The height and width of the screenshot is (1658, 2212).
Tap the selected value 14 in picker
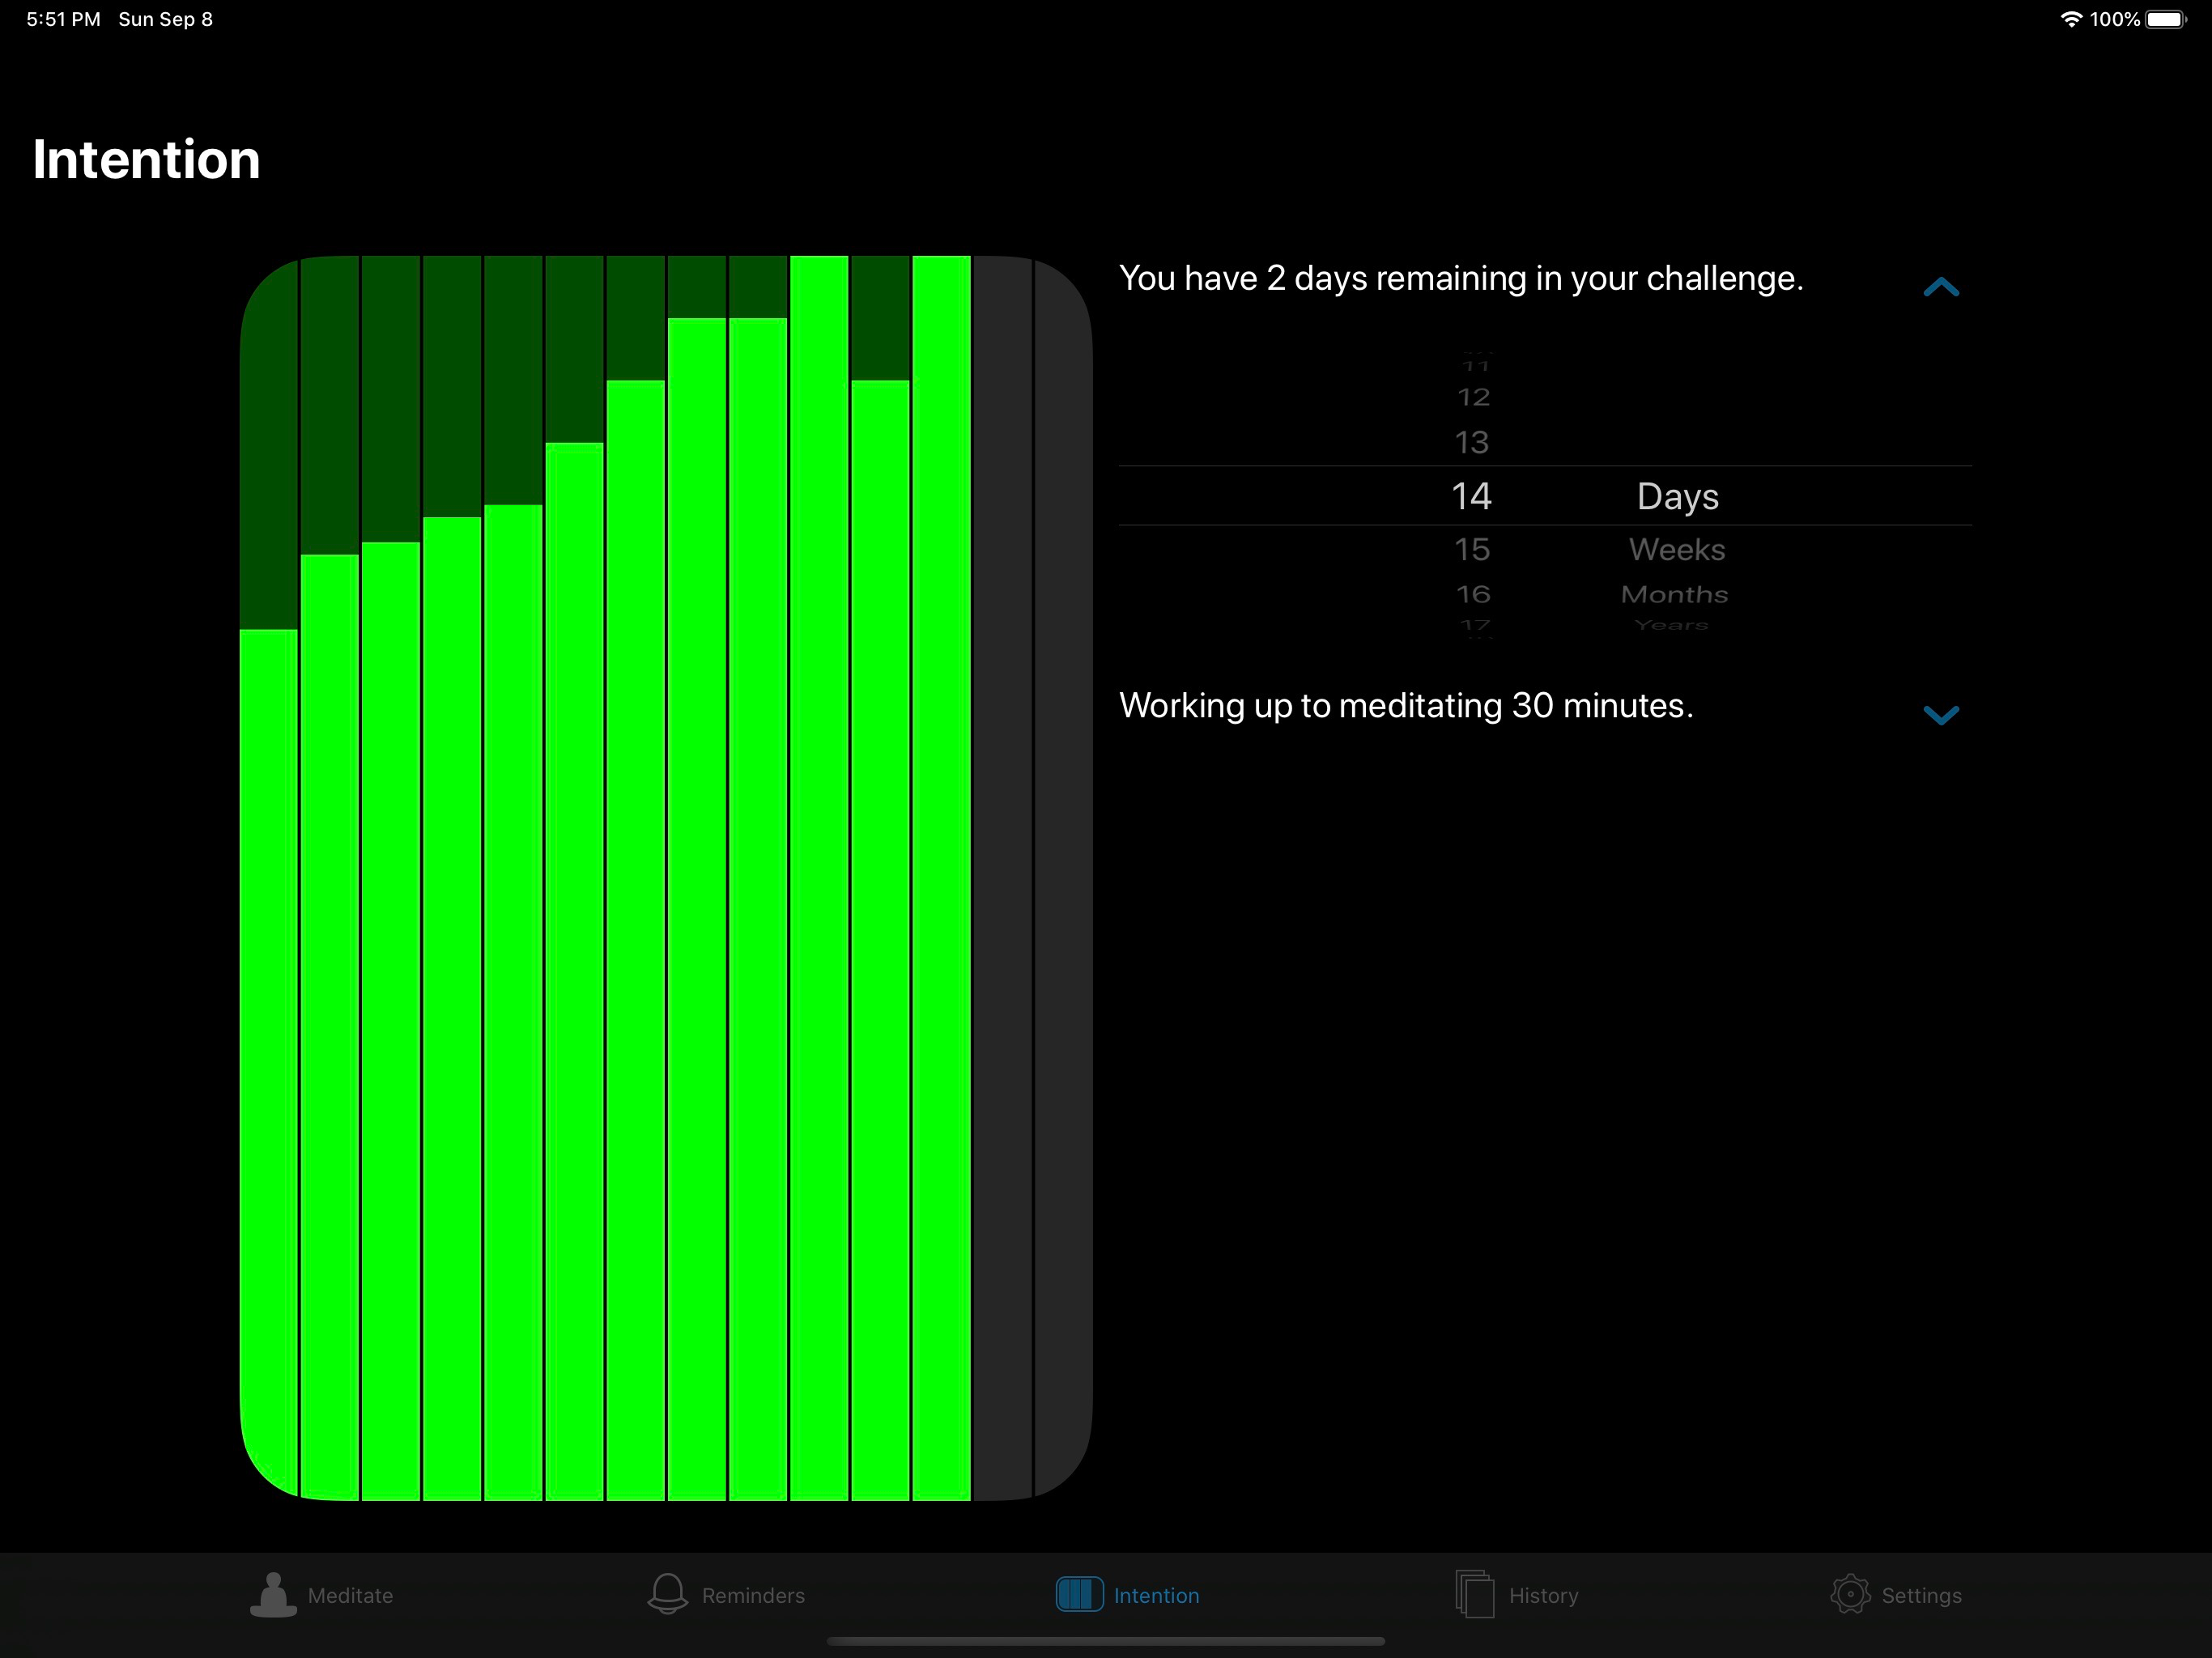(1472, 496)
